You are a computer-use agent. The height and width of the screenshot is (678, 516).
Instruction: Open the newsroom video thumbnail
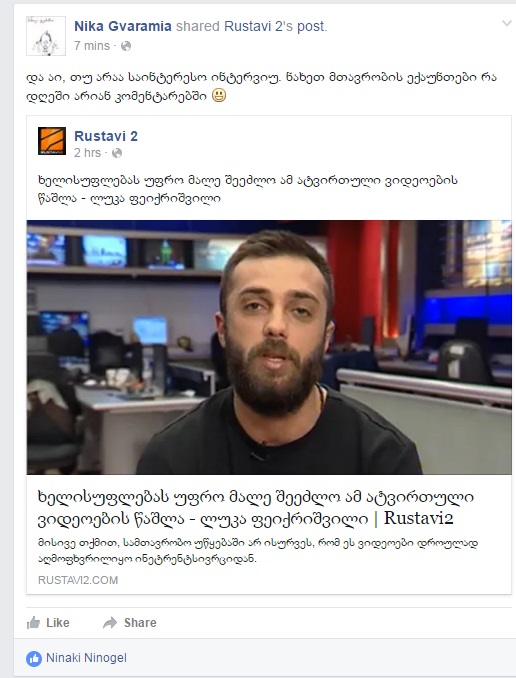coord(269,347)
